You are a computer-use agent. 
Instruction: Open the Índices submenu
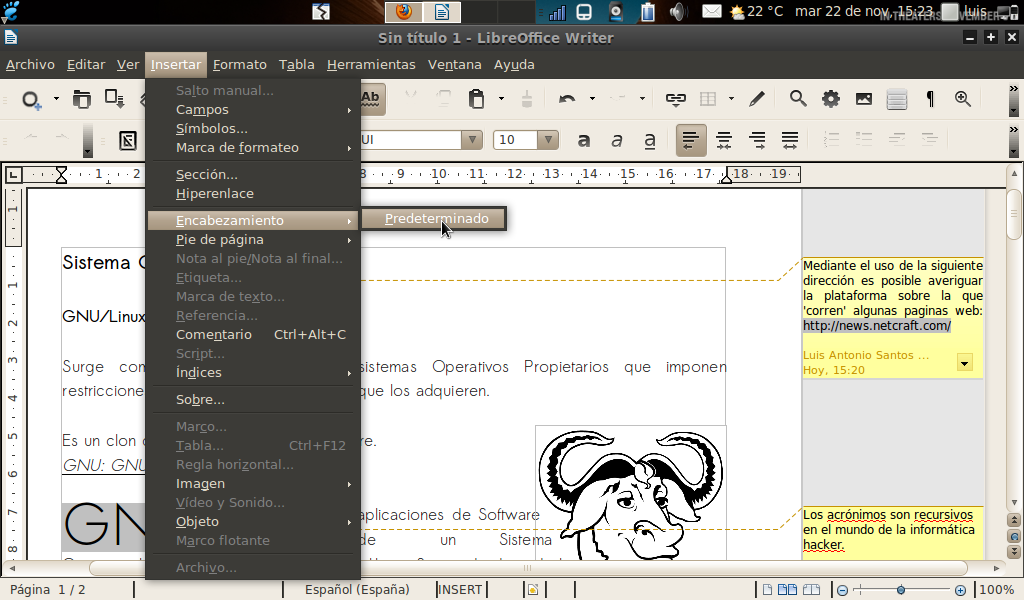click(x=253, y=372)
